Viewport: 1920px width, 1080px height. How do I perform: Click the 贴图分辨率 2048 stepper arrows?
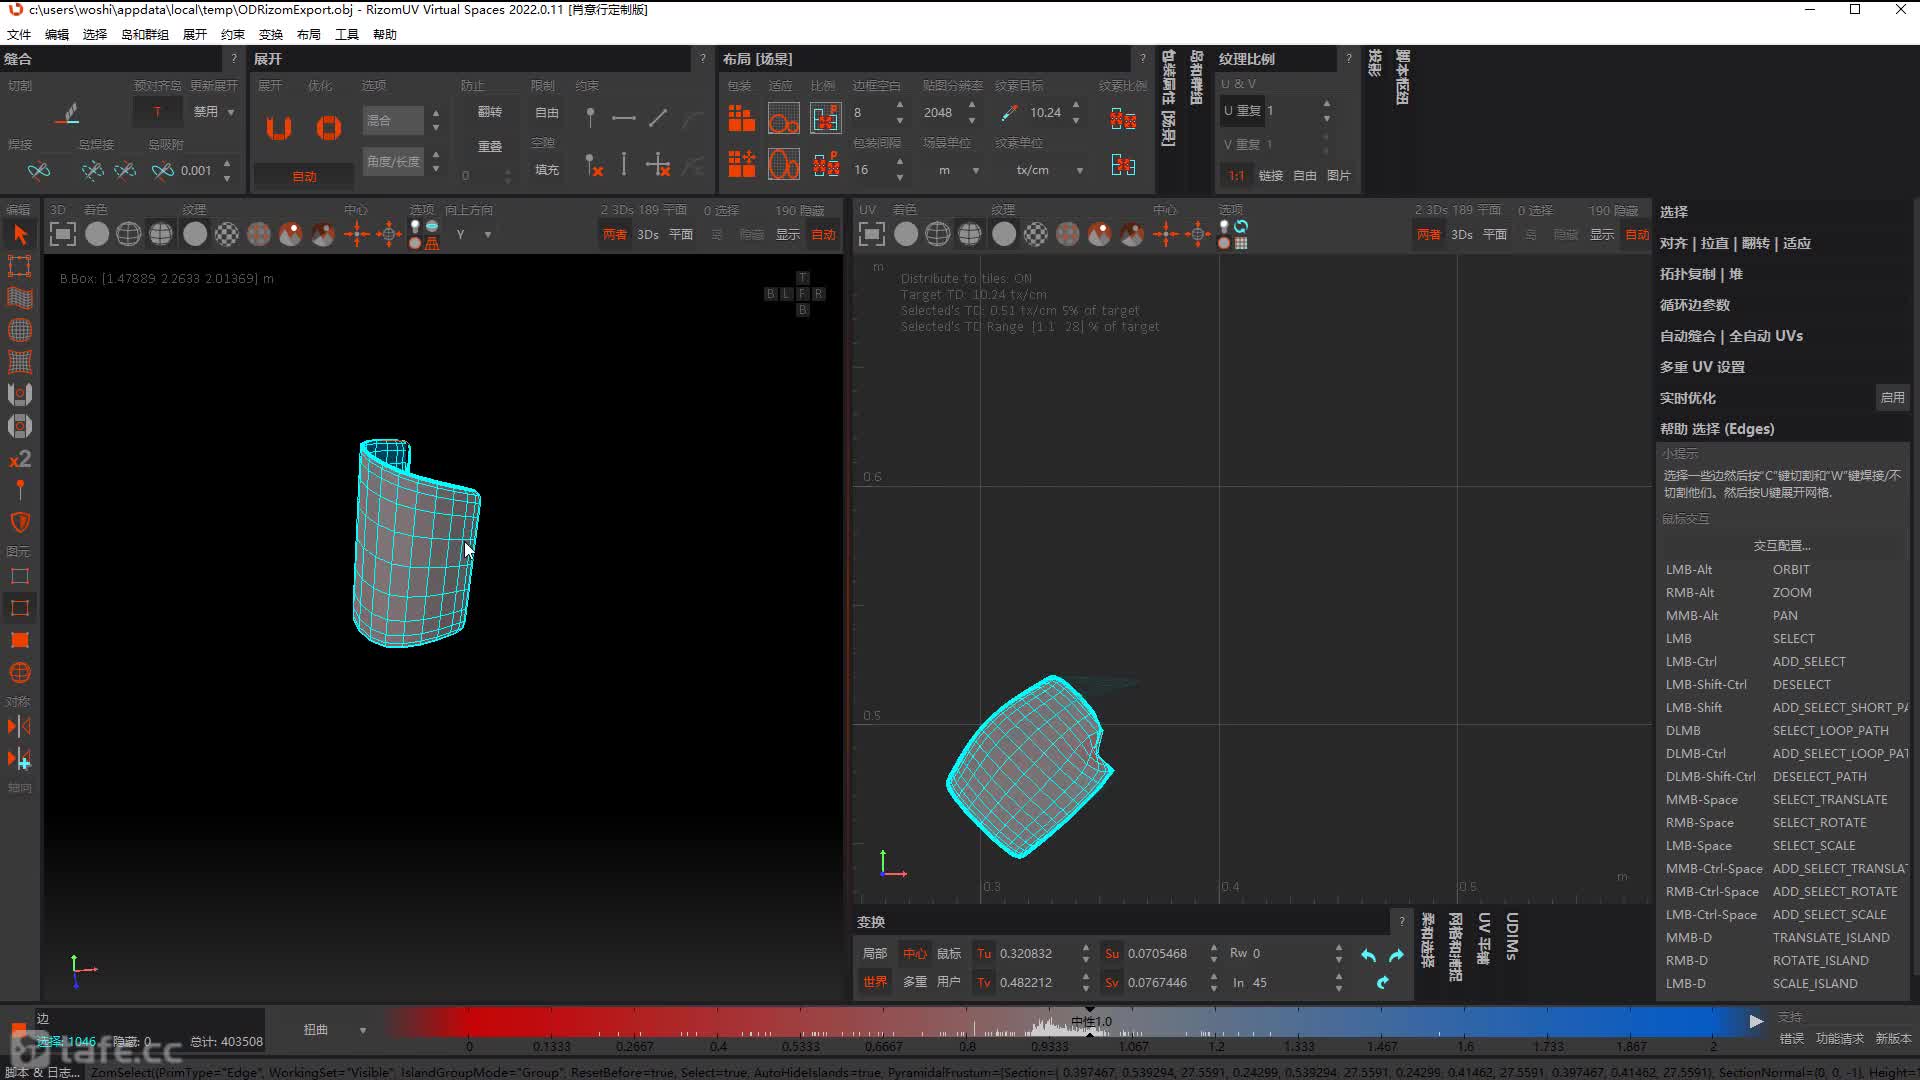tap(972, 113)
